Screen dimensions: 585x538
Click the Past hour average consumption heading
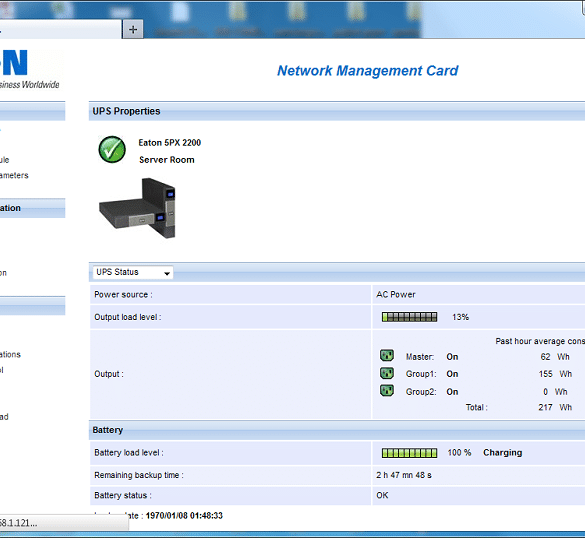point(540,341)
